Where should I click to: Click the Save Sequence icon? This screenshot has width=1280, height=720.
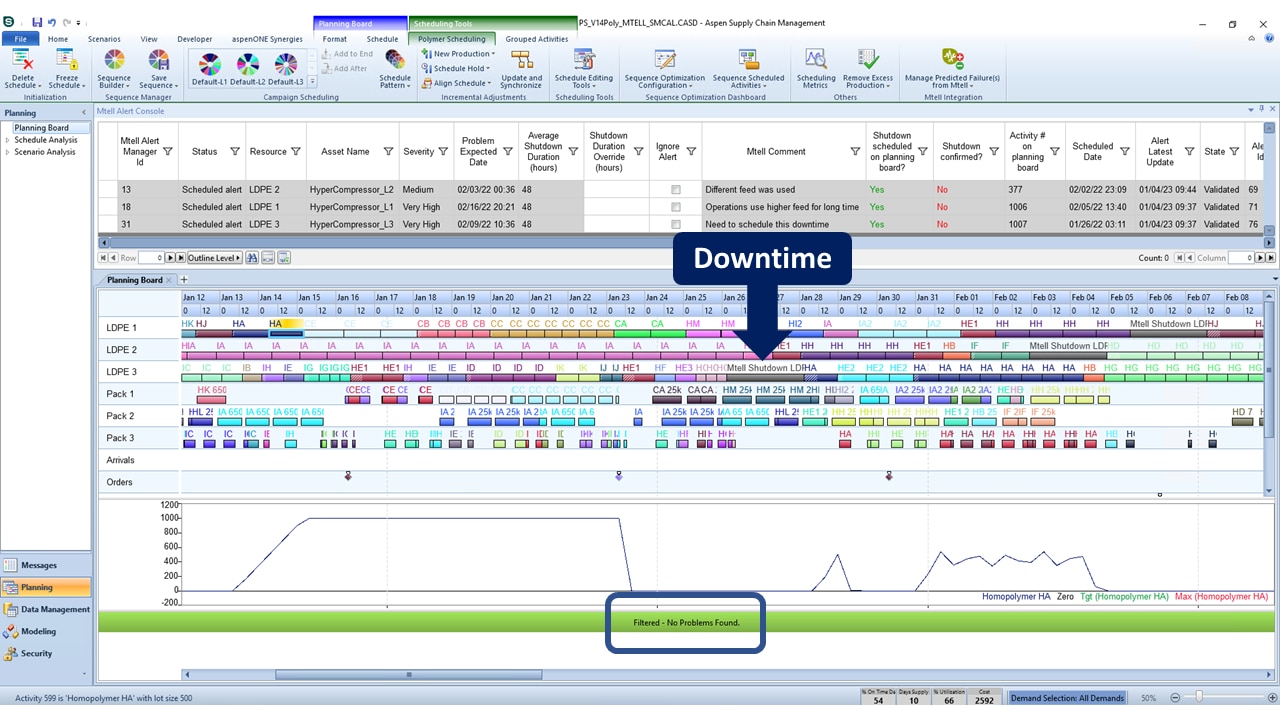point(158,68)
